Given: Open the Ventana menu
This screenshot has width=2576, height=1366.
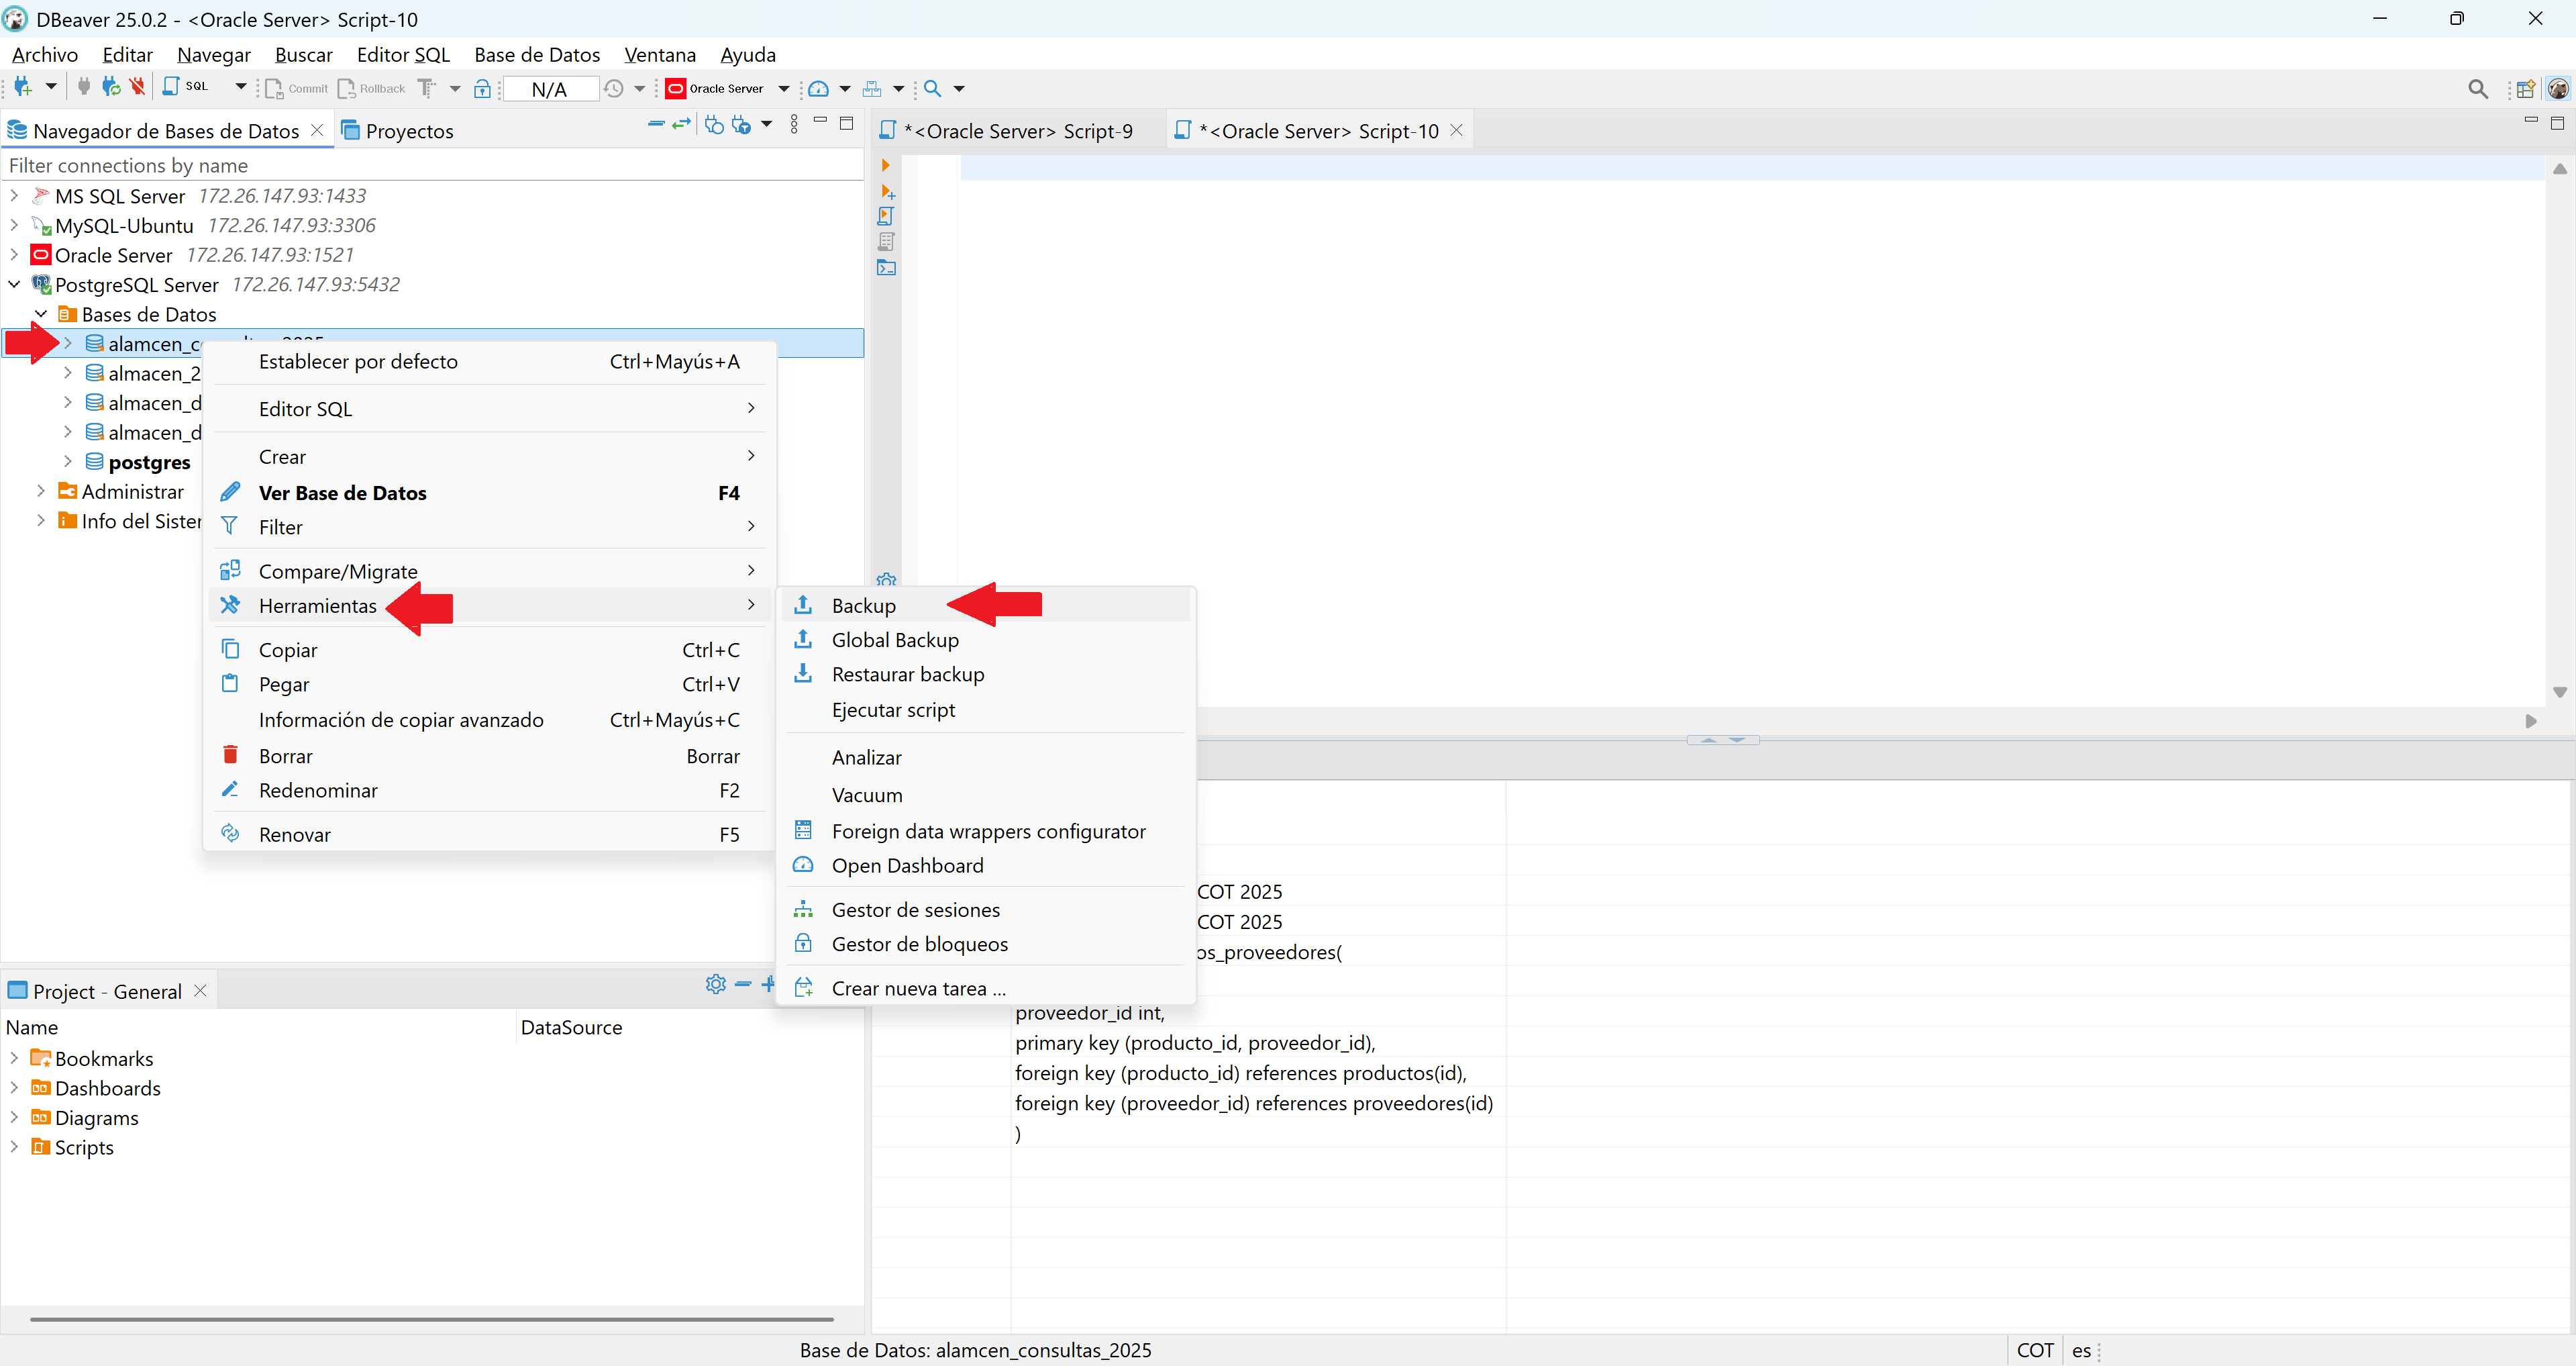Looking at the screenshot, I should pos(660,55).
